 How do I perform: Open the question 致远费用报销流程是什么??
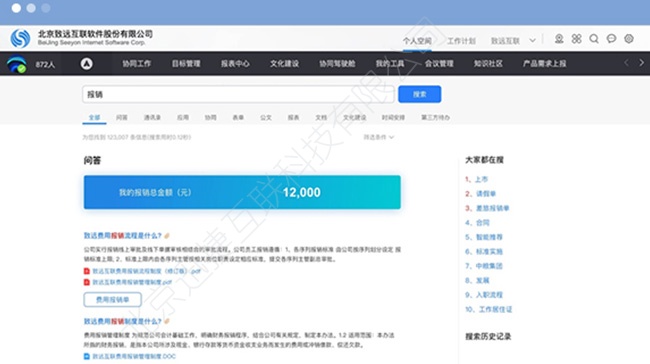122,235
